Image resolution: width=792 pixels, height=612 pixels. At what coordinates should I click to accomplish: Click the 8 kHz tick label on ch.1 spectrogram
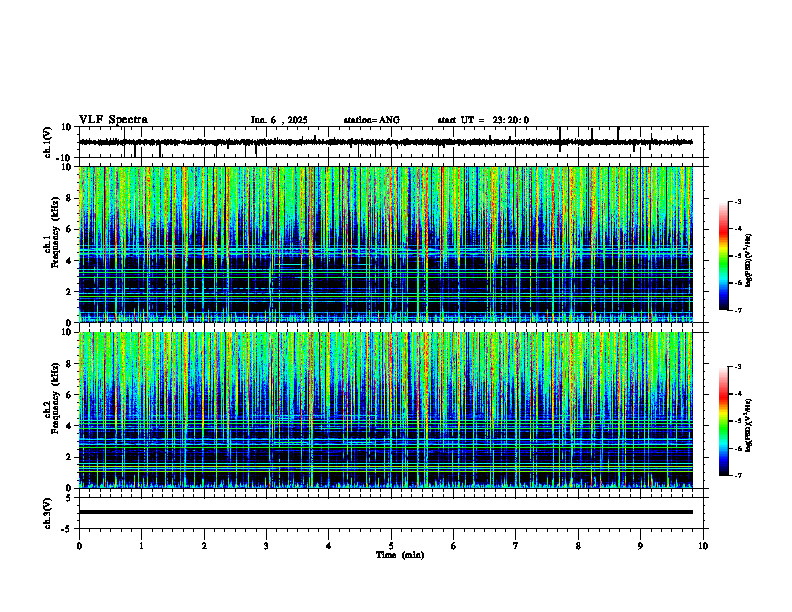click(69, 198)
